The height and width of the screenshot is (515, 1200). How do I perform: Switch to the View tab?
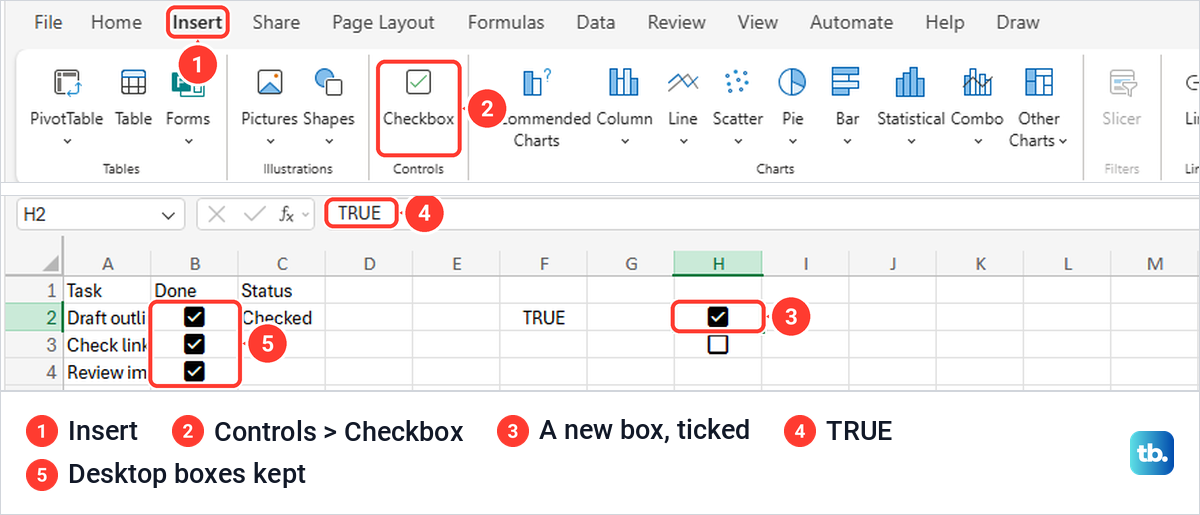[x=758, y=22]
